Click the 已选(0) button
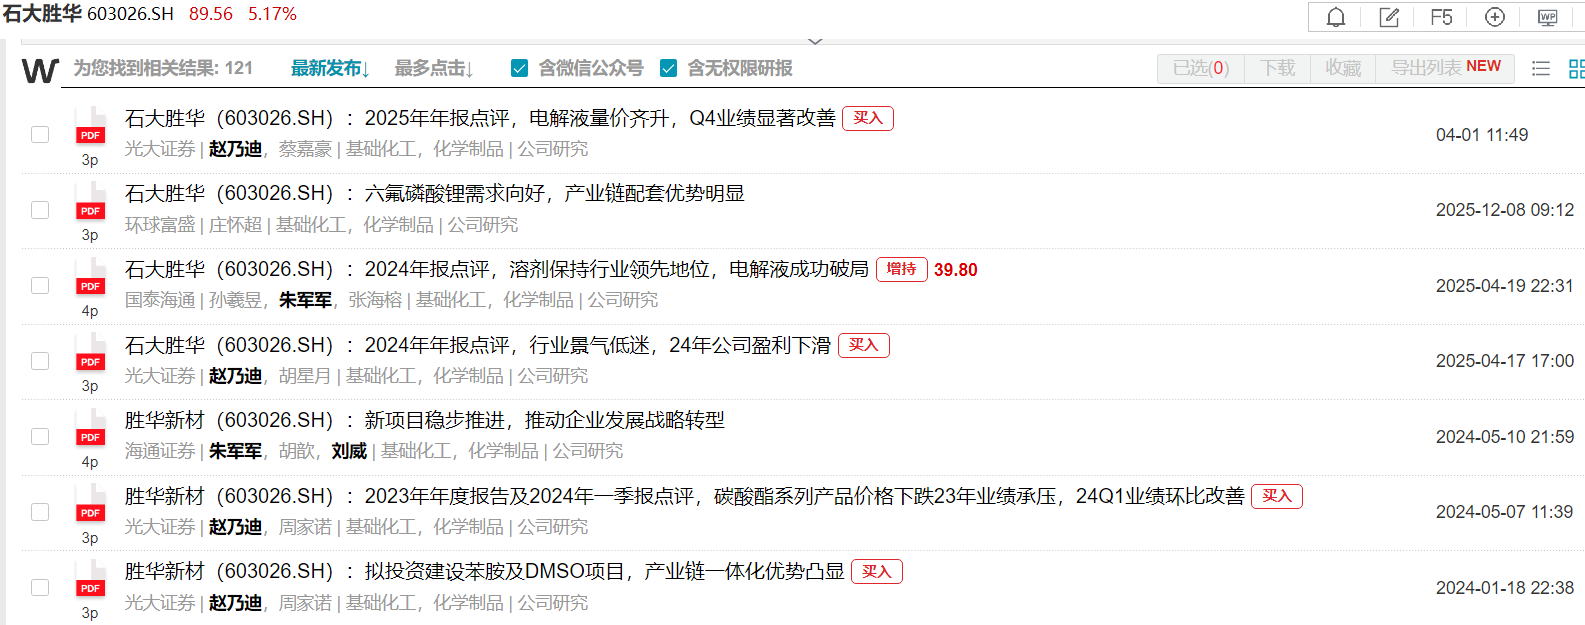The width and height of the screenshot is (1585, 625). click(x=1201, y=68)
